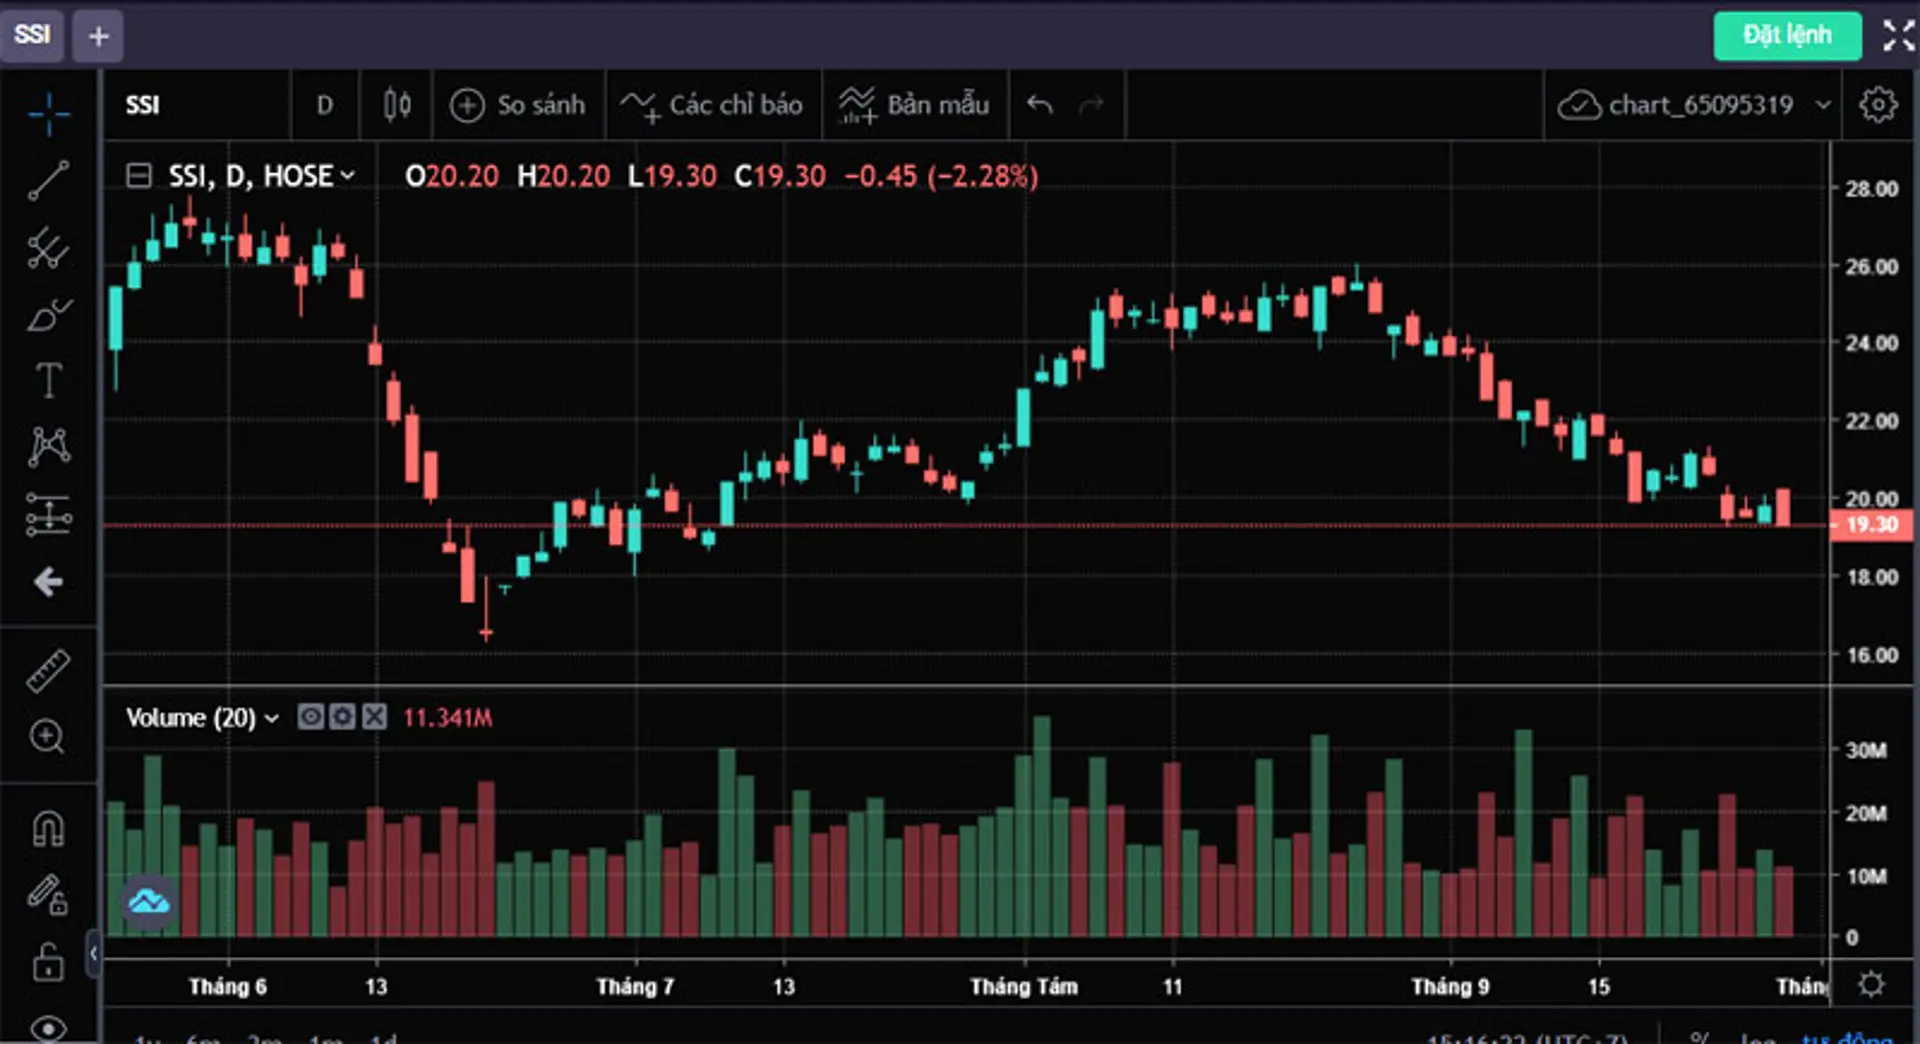The image size is (1920, 1044).
Task: Click the 28.00 price scale label
Action: 1871,189
